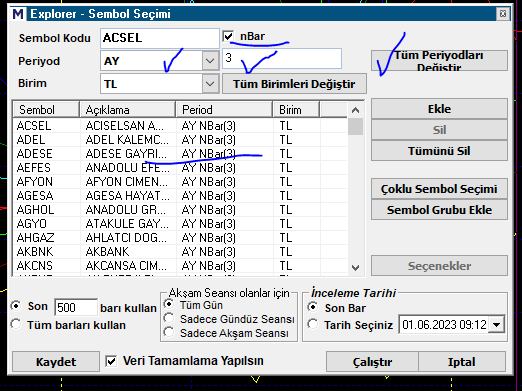The width and height of the screenshot is (522, 391).
Task: Click the Seçenekler button
Action: click(439, 266)
